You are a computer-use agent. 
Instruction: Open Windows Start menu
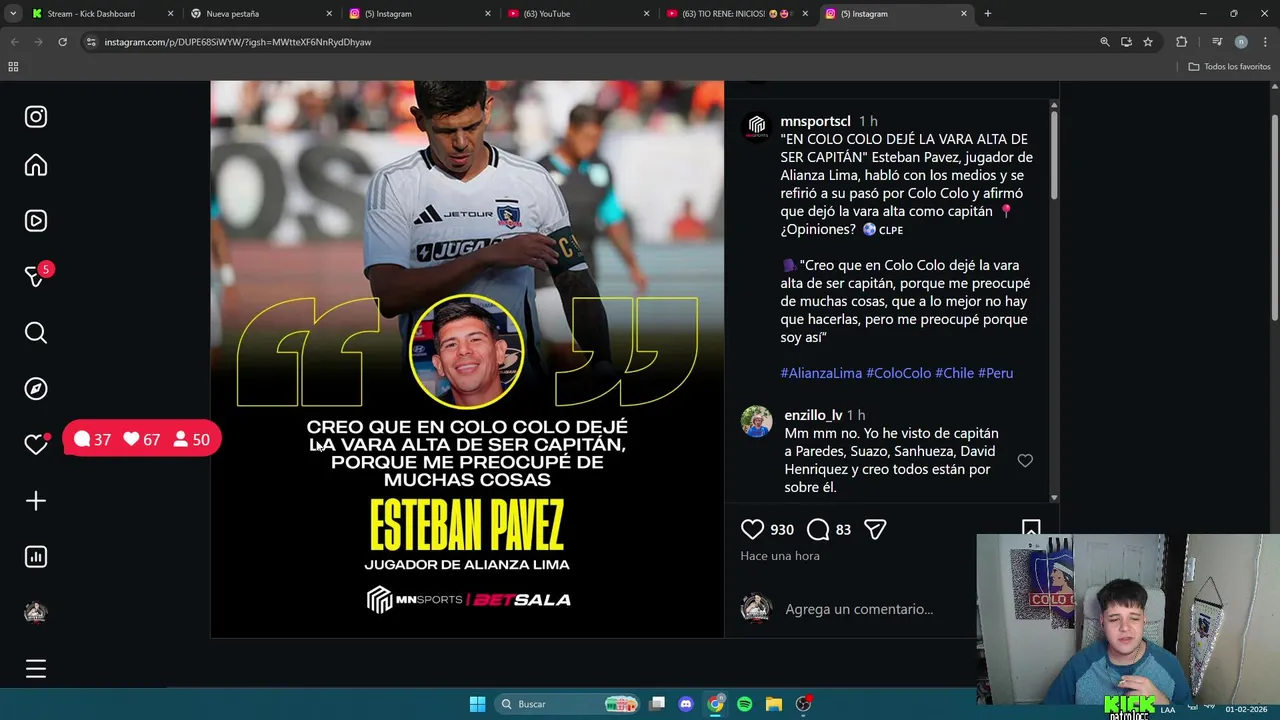point(477,704)
